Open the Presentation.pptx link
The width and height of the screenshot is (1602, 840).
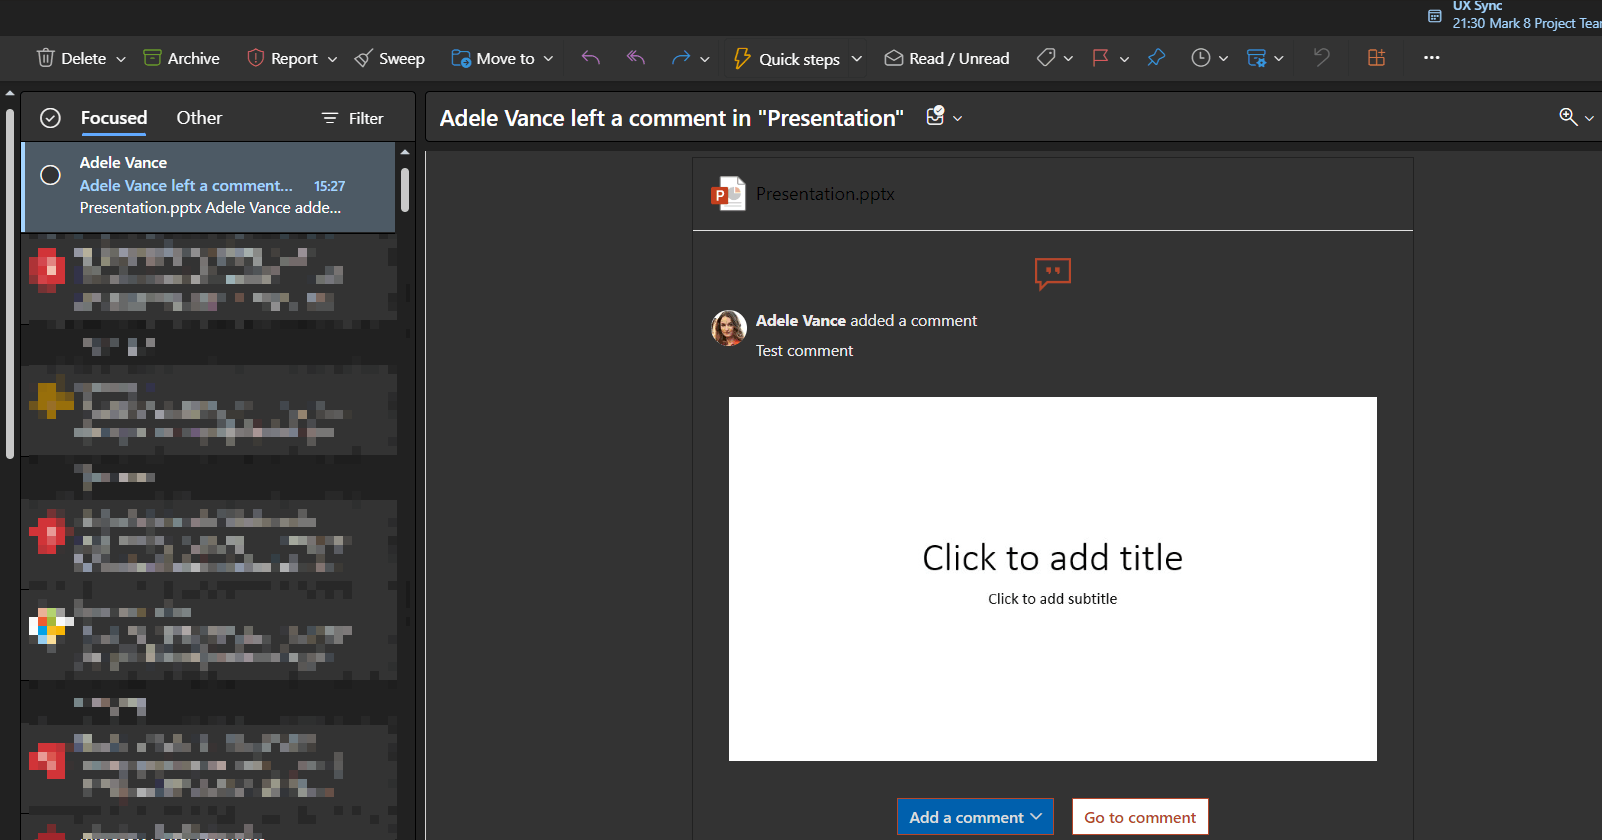coord(825,194)
